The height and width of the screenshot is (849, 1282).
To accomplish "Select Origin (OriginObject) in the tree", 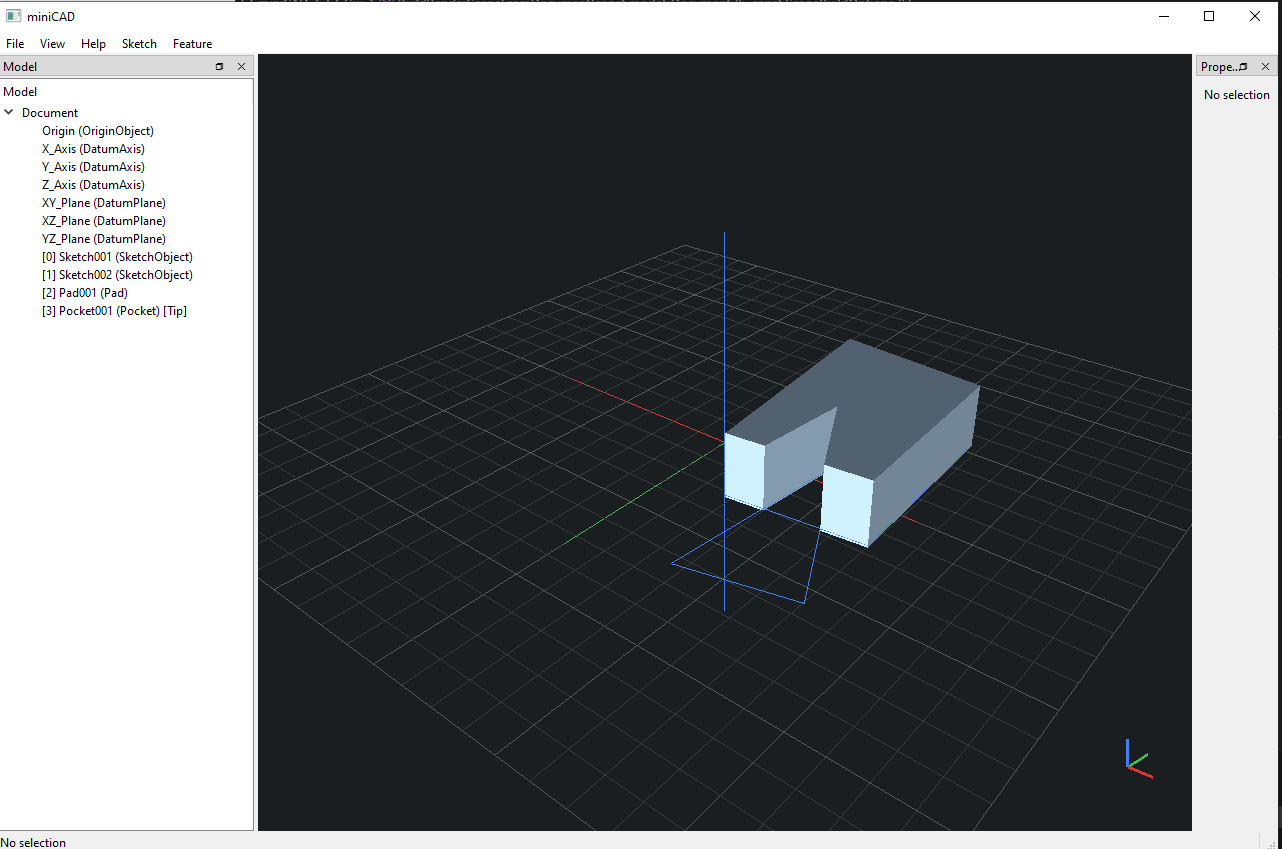I will [x=98, y=131].
